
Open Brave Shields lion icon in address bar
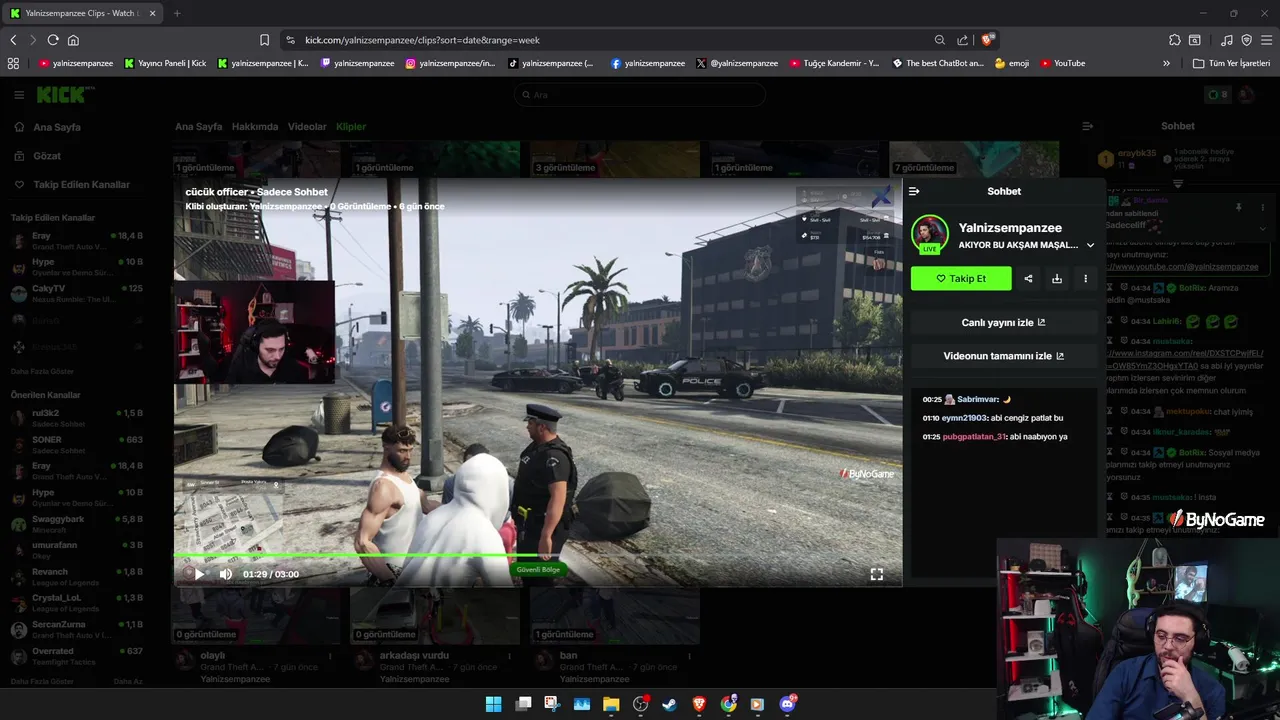pyautogui.click(x=988, y=40)
